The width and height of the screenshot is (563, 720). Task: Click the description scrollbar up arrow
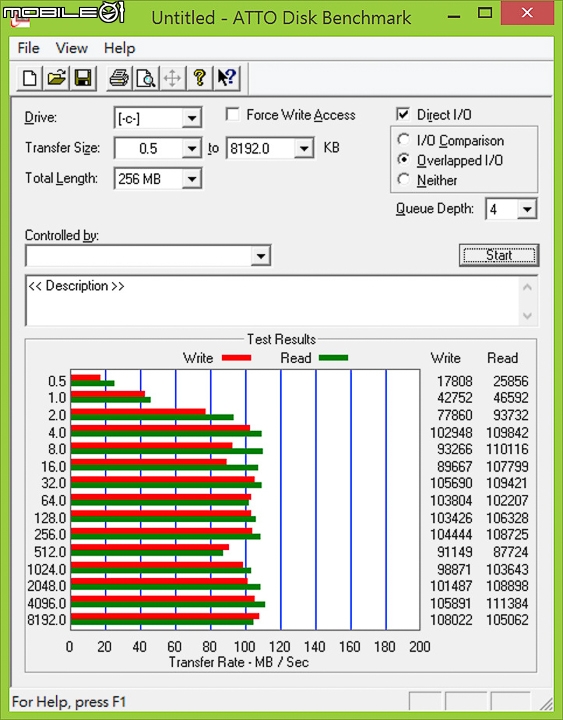527,288
